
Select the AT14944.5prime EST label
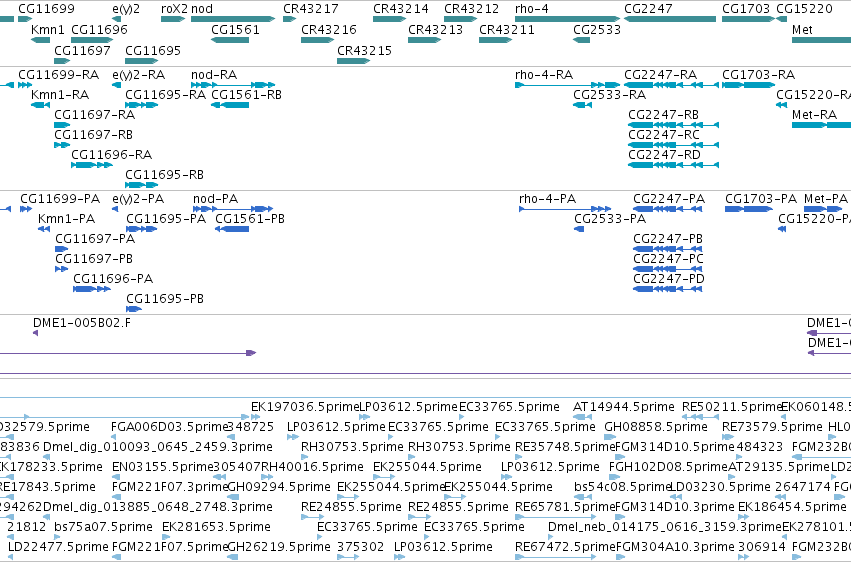click(624, 406)
